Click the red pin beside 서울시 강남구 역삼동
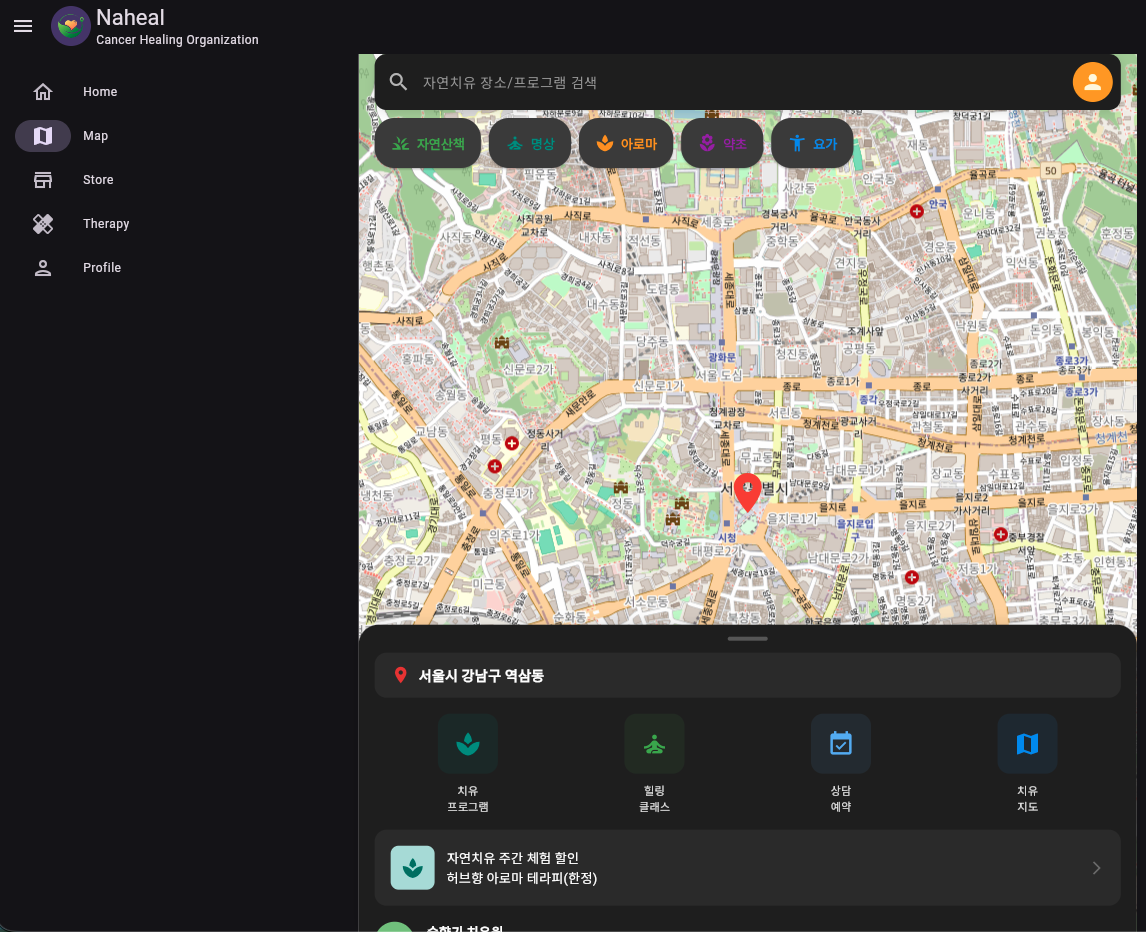The height and width of the screenshot is (932, 1146). pyautogui.click(x=401, y=675)
